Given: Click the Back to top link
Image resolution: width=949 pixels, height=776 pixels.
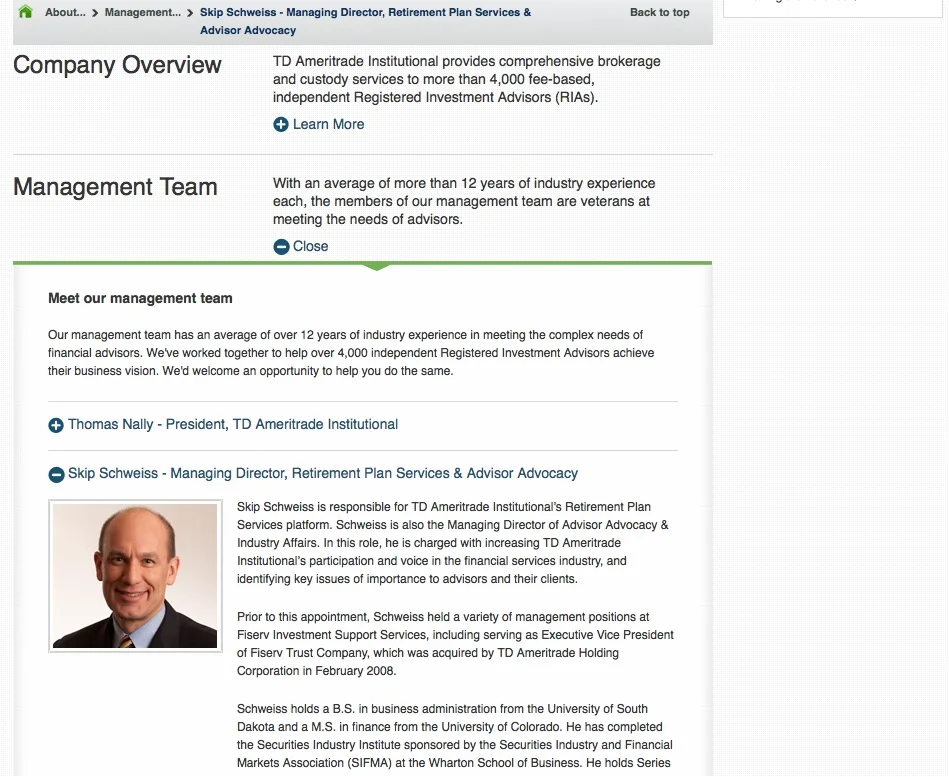Looking at the screenshot, I should [x=660, y=12].
